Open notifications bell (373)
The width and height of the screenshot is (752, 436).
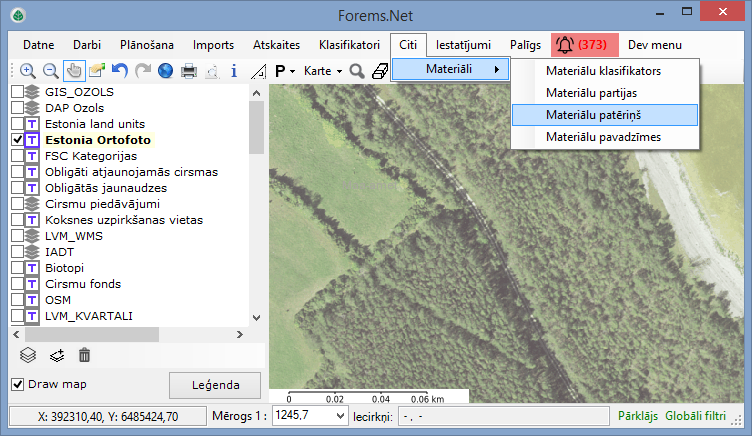(585, 45)
